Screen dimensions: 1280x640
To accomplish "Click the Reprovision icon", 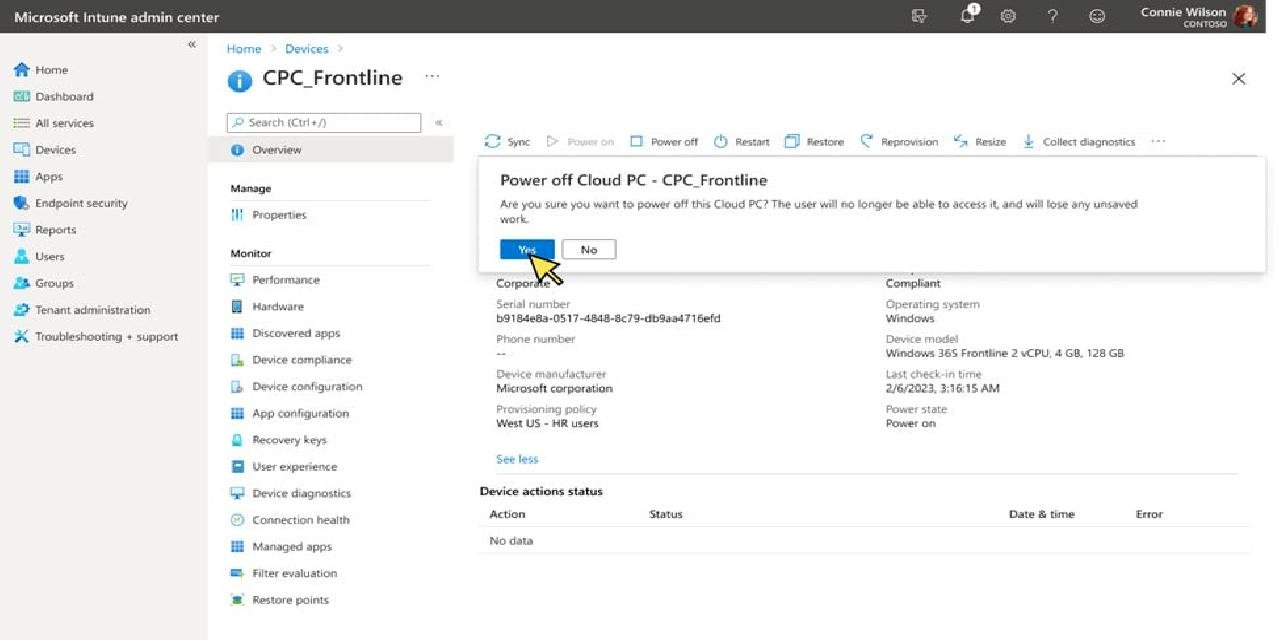I will click(867, 142).
